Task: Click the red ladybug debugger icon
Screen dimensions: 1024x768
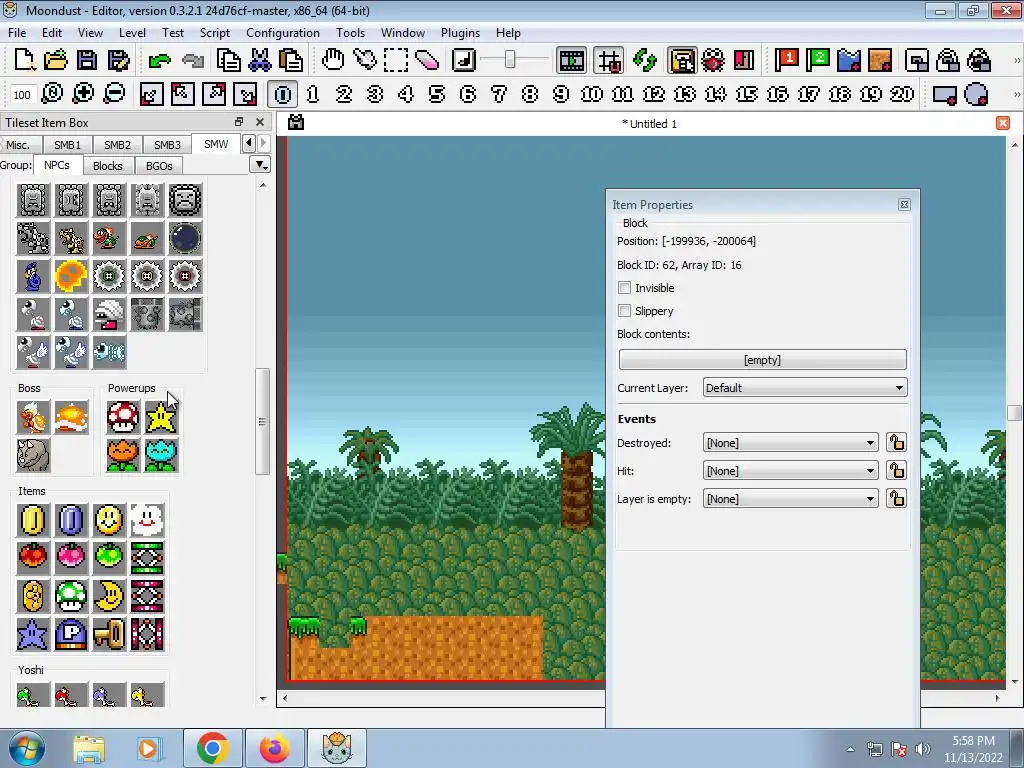Action: point(713,60)
